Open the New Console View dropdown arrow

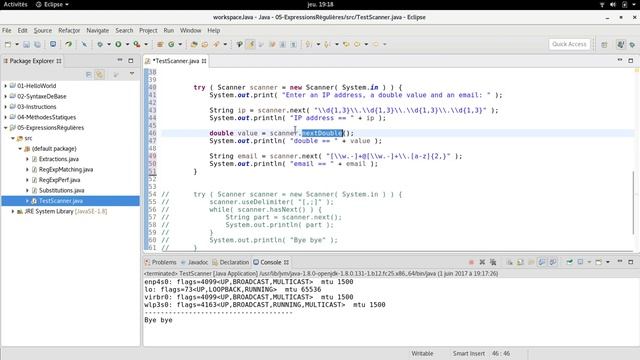point(608,262)
